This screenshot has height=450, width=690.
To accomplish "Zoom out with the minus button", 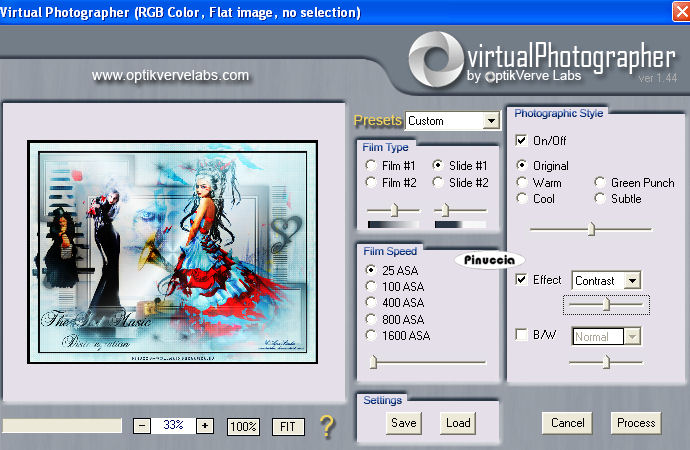I will (x=142, y=426).
